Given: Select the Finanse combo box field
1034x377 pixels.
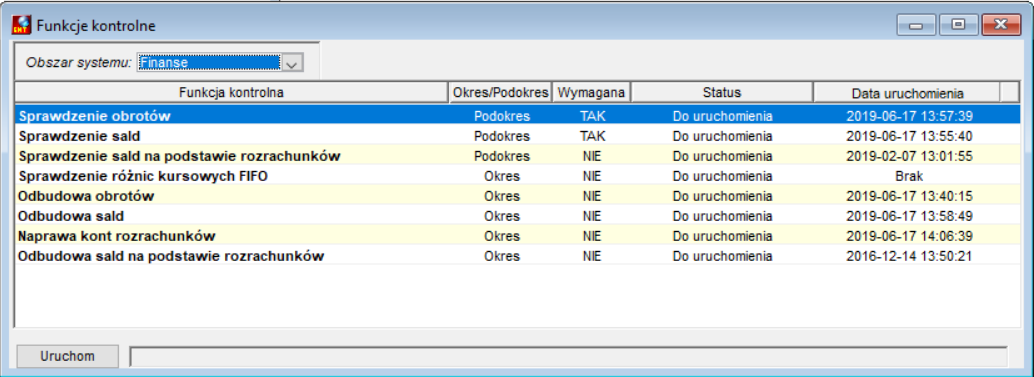Looking at the screenshot, I should coord(210,63).
